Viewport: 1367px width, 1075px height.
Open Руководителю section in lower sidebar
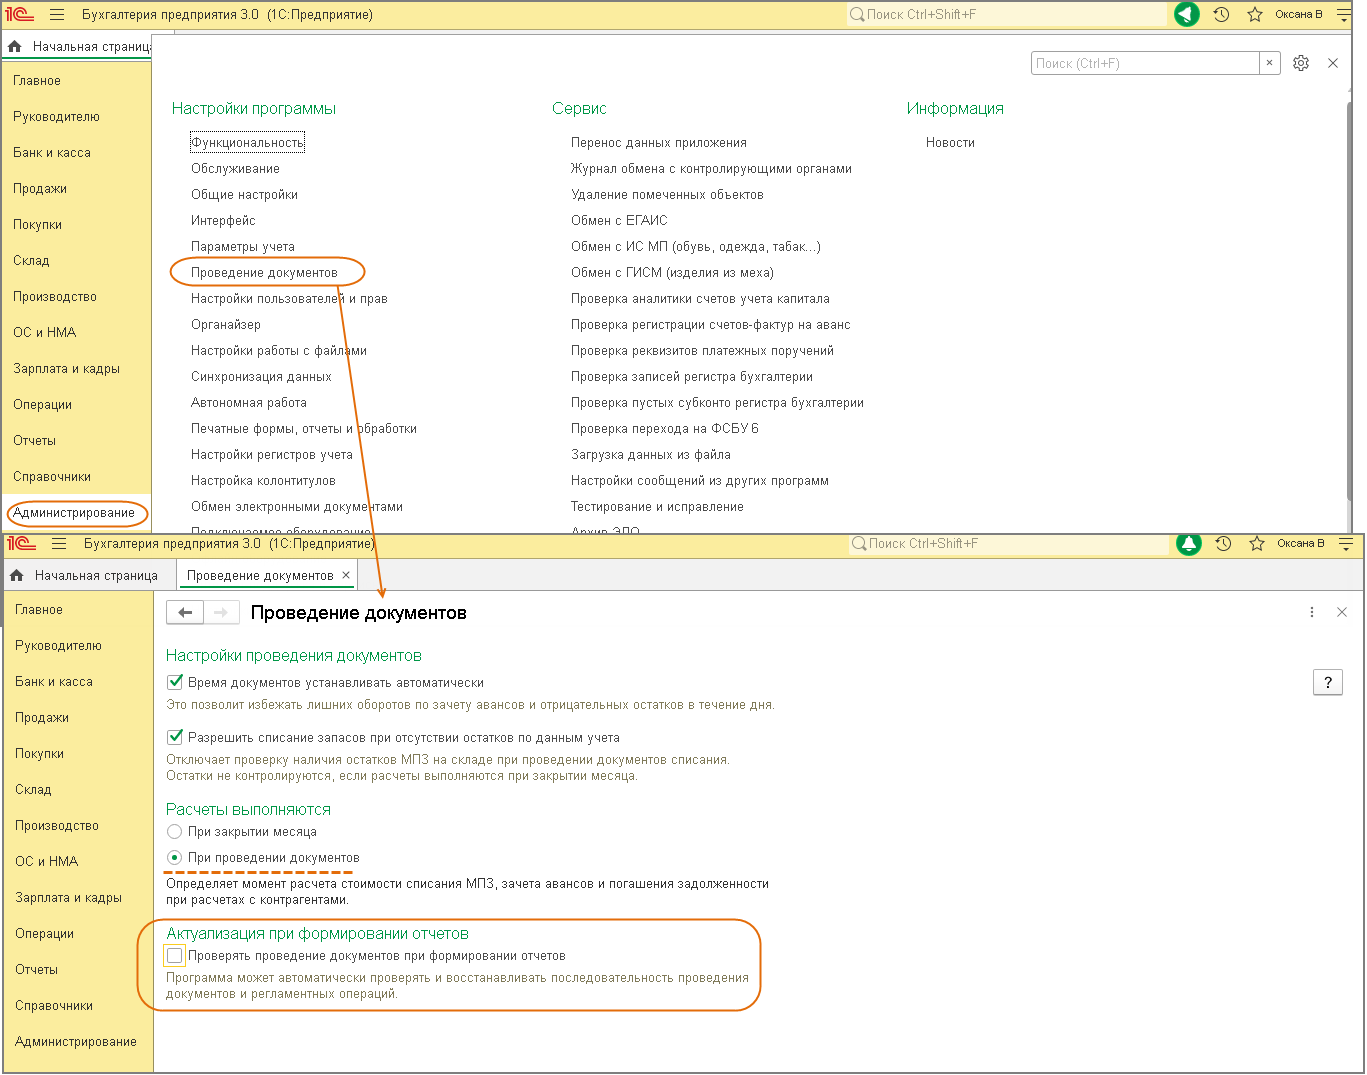(x=58, y=646)
